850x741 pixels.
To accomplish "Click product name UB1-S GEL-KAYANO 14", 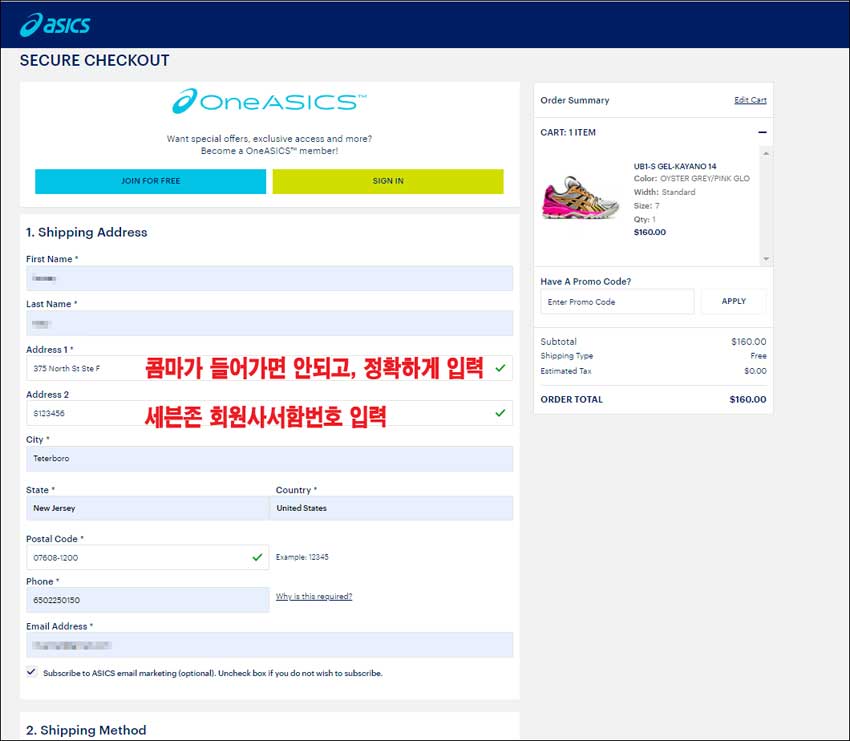I will tap(675, 166).
